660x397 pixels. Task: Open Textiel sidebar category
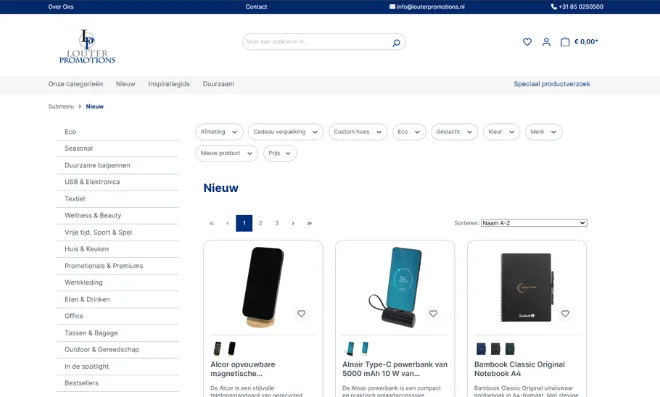pyautogui.click(x=117, y=199)
